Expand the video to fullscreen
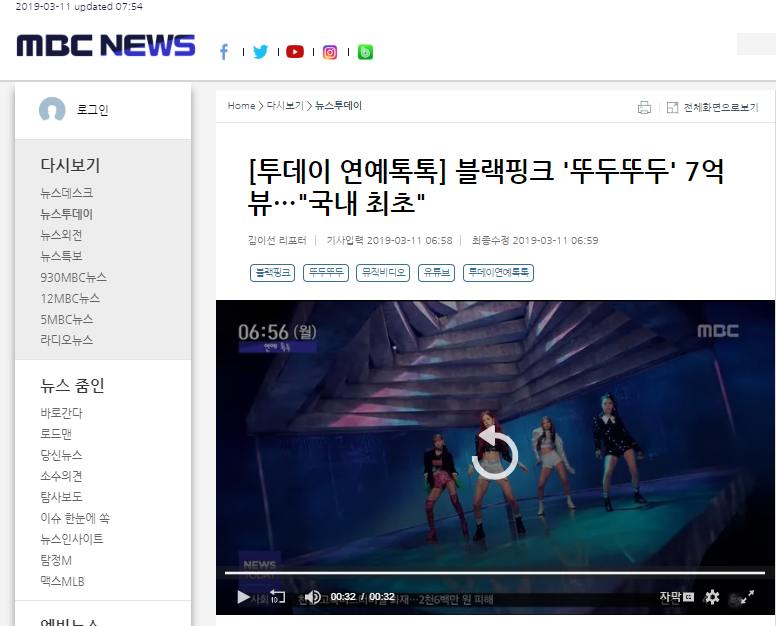This screenshot has width=776, height=626. click(747, 597)
